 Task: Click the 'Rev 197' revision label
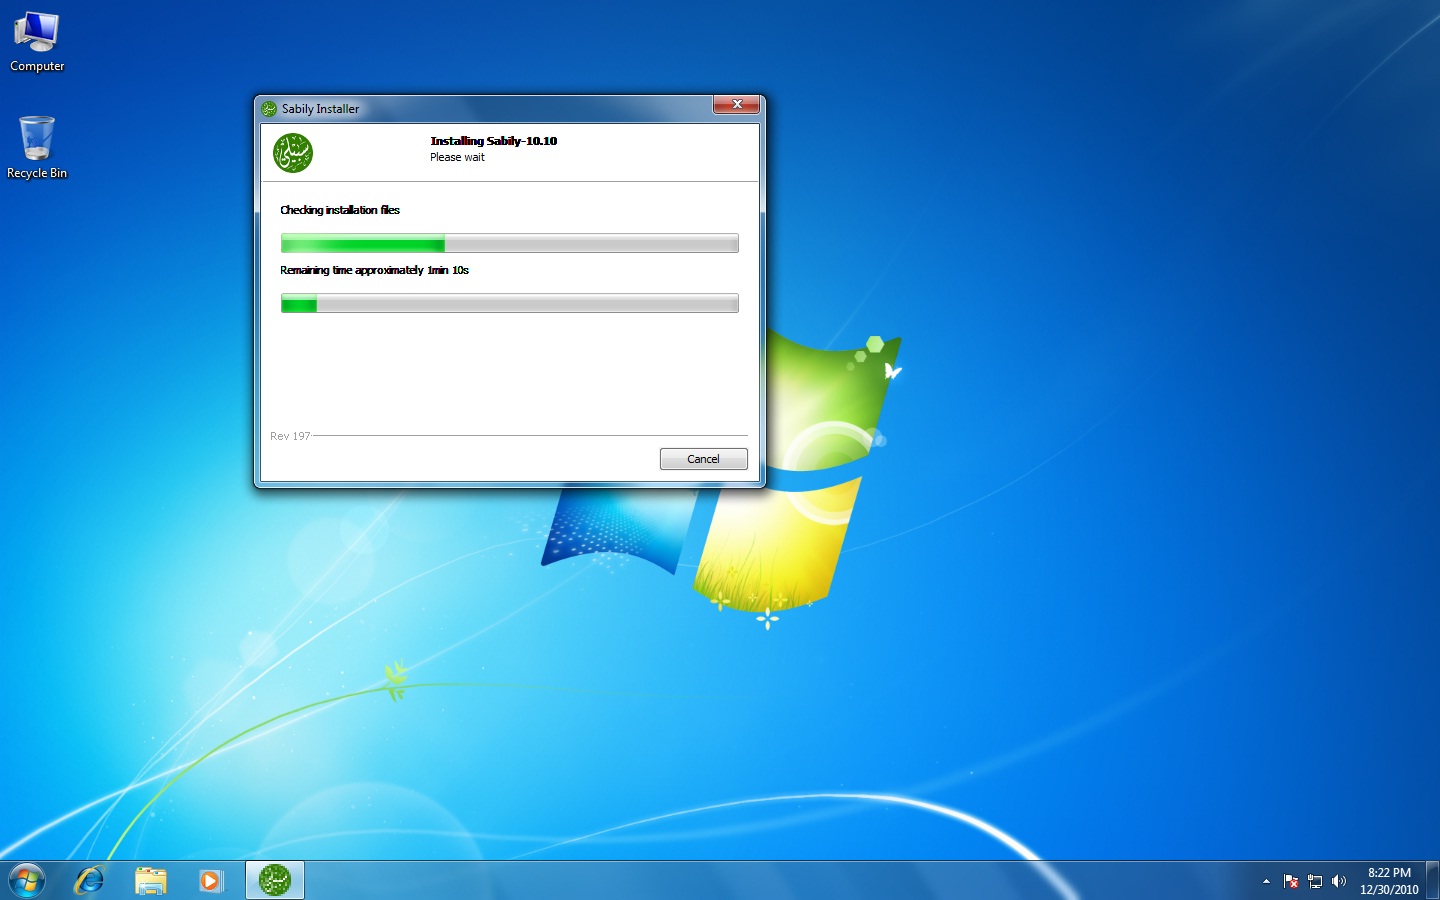(x=289, y=436)
